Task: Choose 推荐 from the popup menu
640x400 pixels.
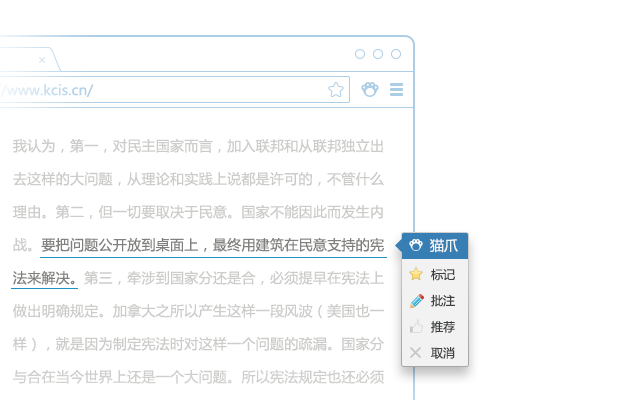Action: click(435, 327)
